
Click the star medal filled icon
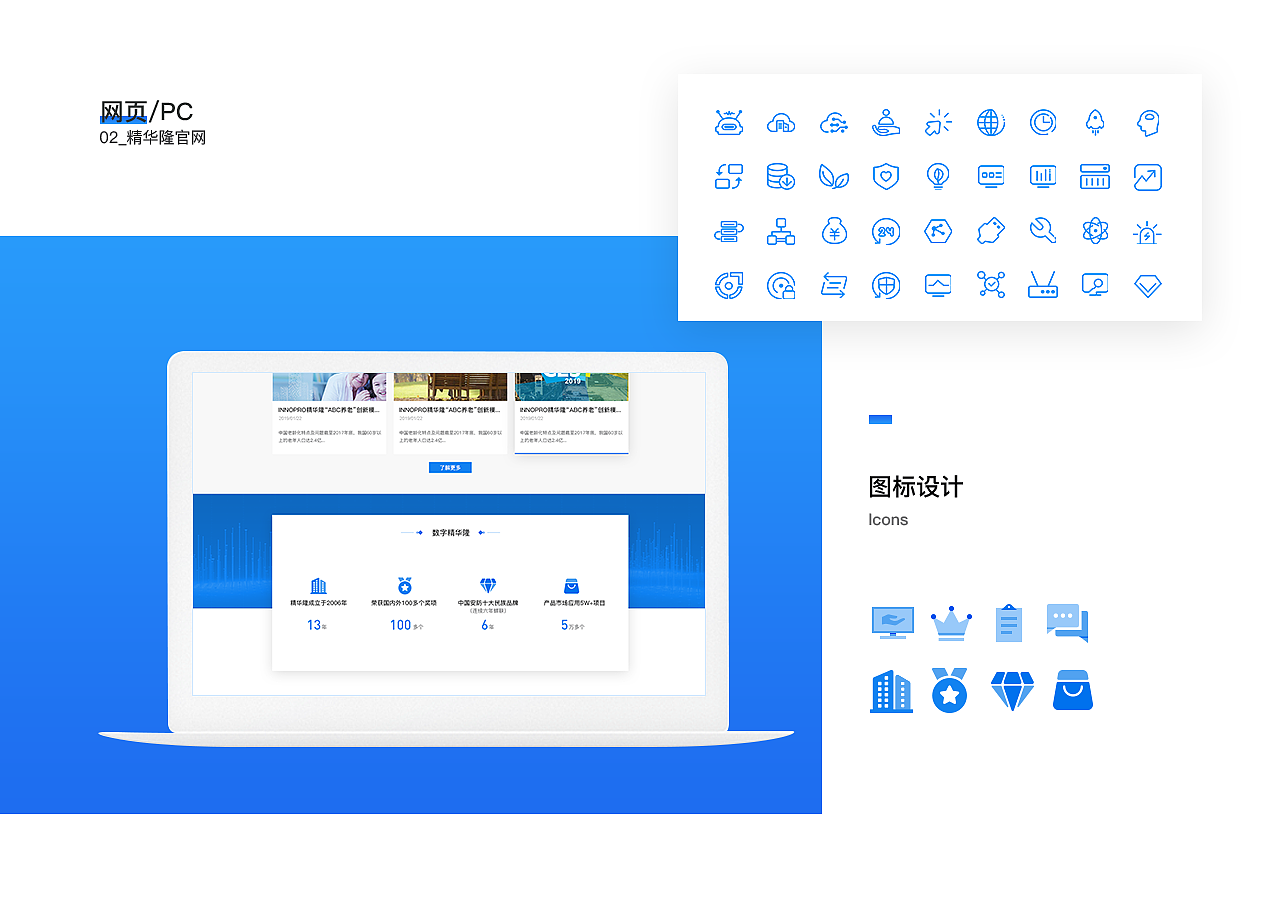tap(949, 690)
